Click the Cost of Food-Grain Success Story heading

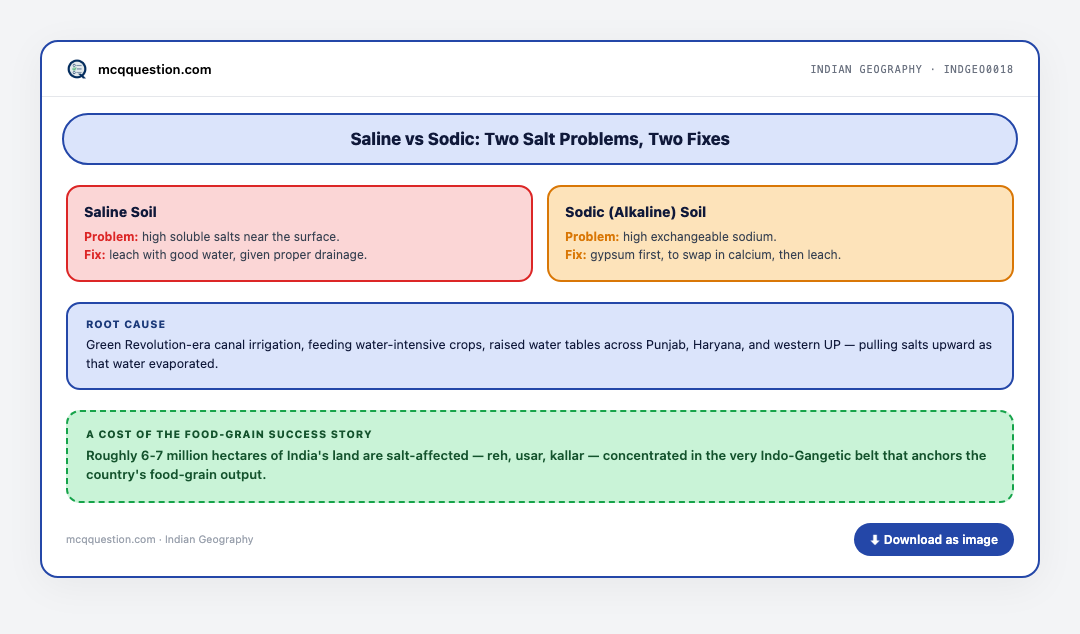(229, 434)
